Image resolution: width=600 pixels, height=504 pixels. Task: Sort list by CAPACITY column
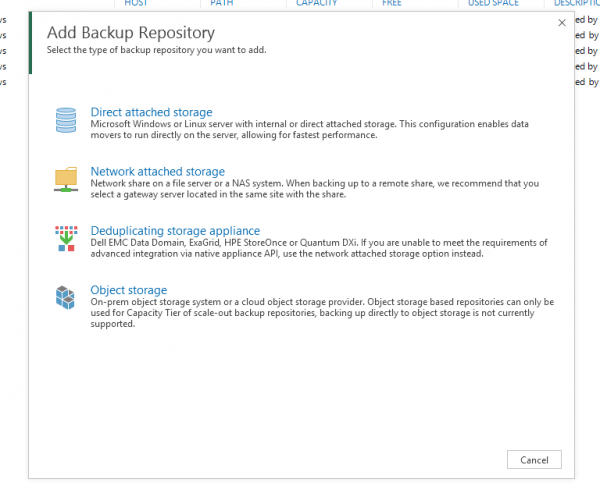[x=316, y=4]
